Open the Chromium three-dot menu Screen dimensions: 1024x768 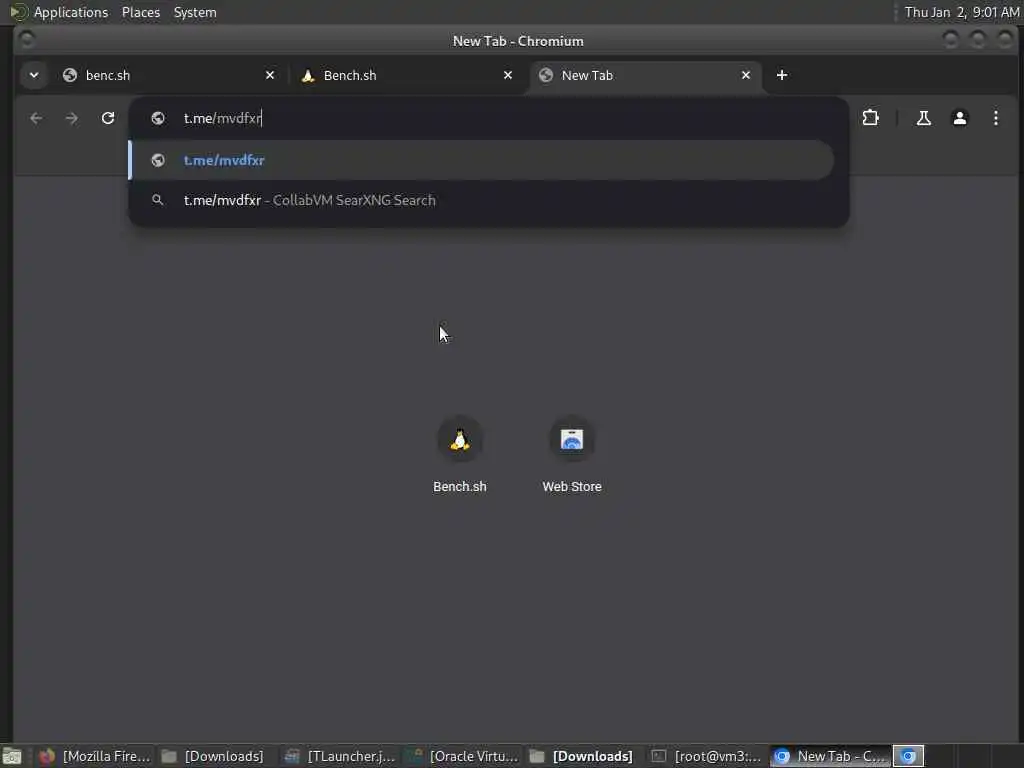995,118
